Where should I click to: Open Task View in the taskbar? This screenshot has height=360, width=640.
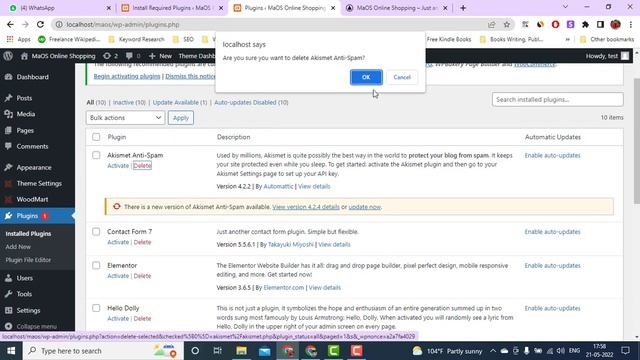218,351
